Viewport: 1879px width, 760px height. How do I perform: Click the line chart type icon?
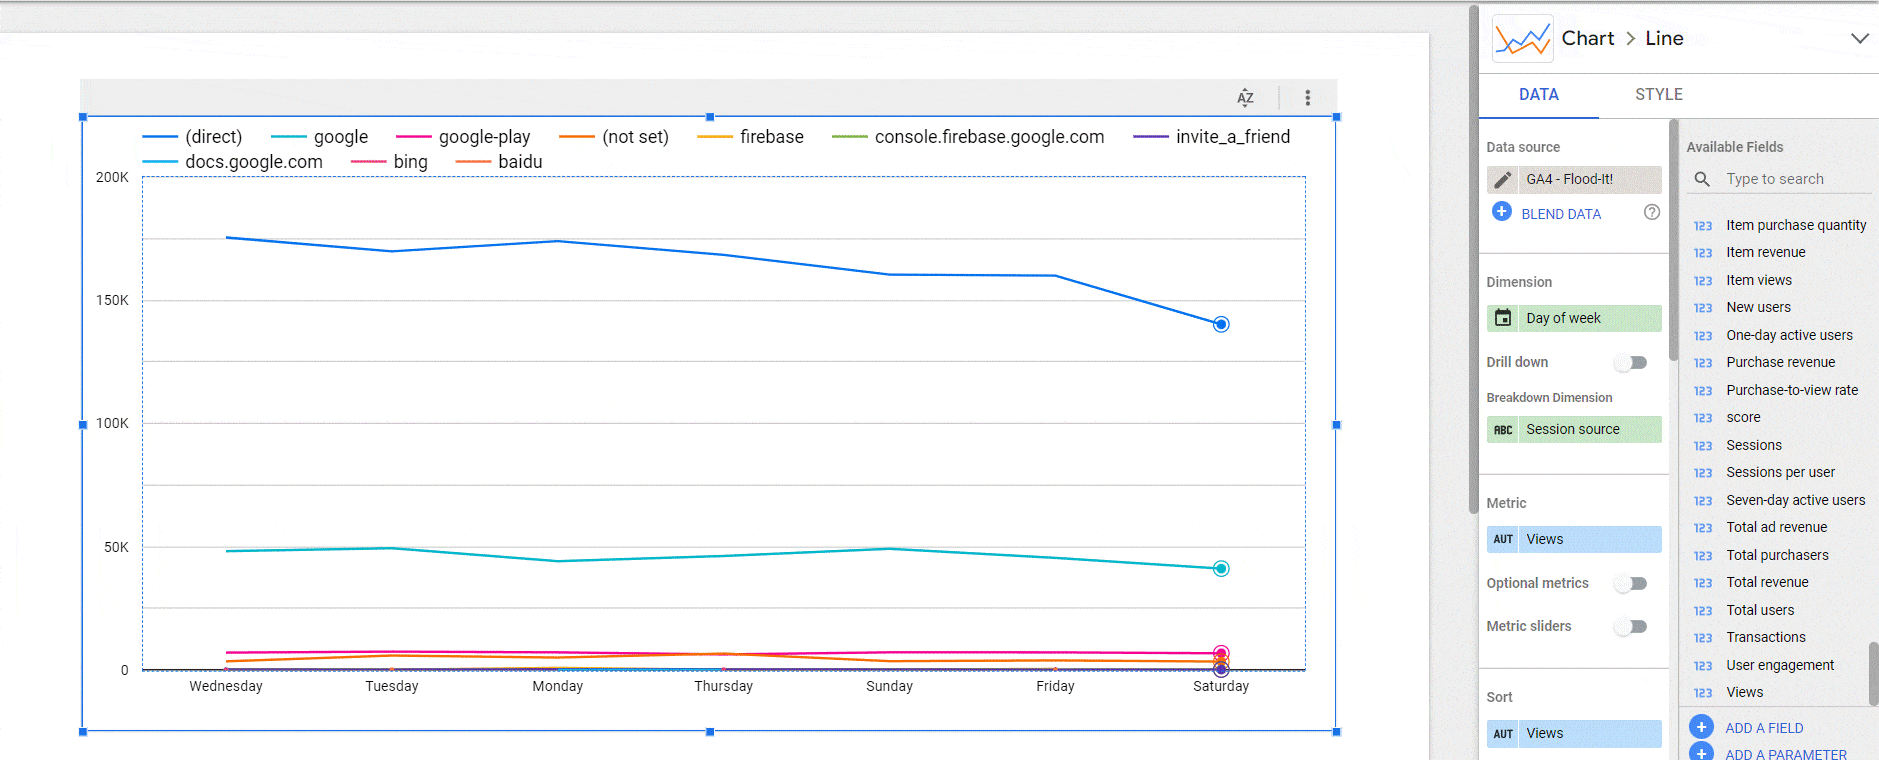(x=1522, y=39)
